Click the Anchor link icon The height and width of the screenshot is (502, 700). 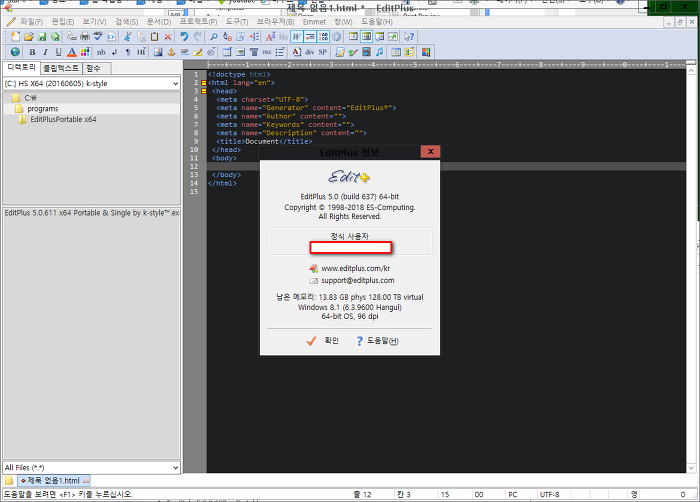click(x=169, y=52)
